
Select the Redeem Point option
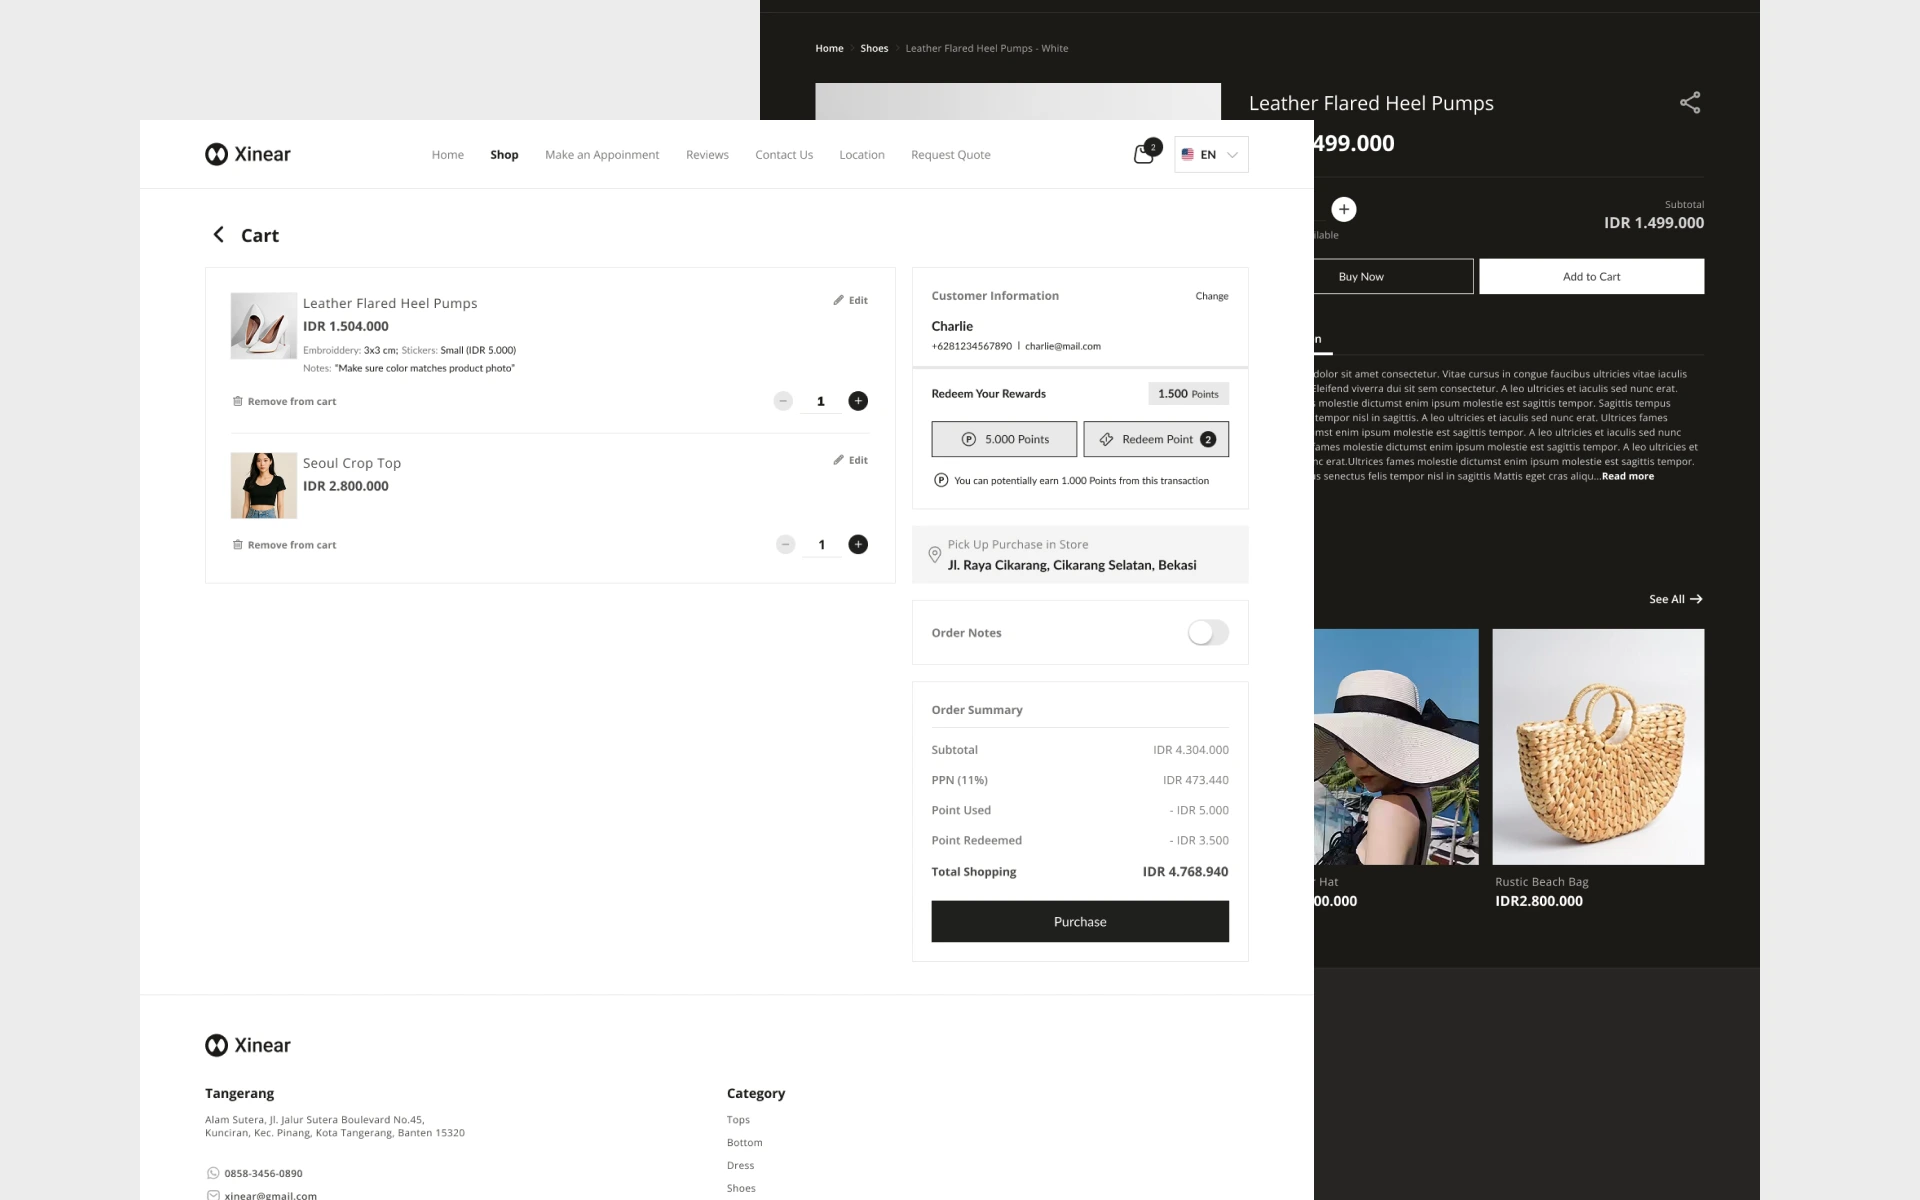(1156, 439)
